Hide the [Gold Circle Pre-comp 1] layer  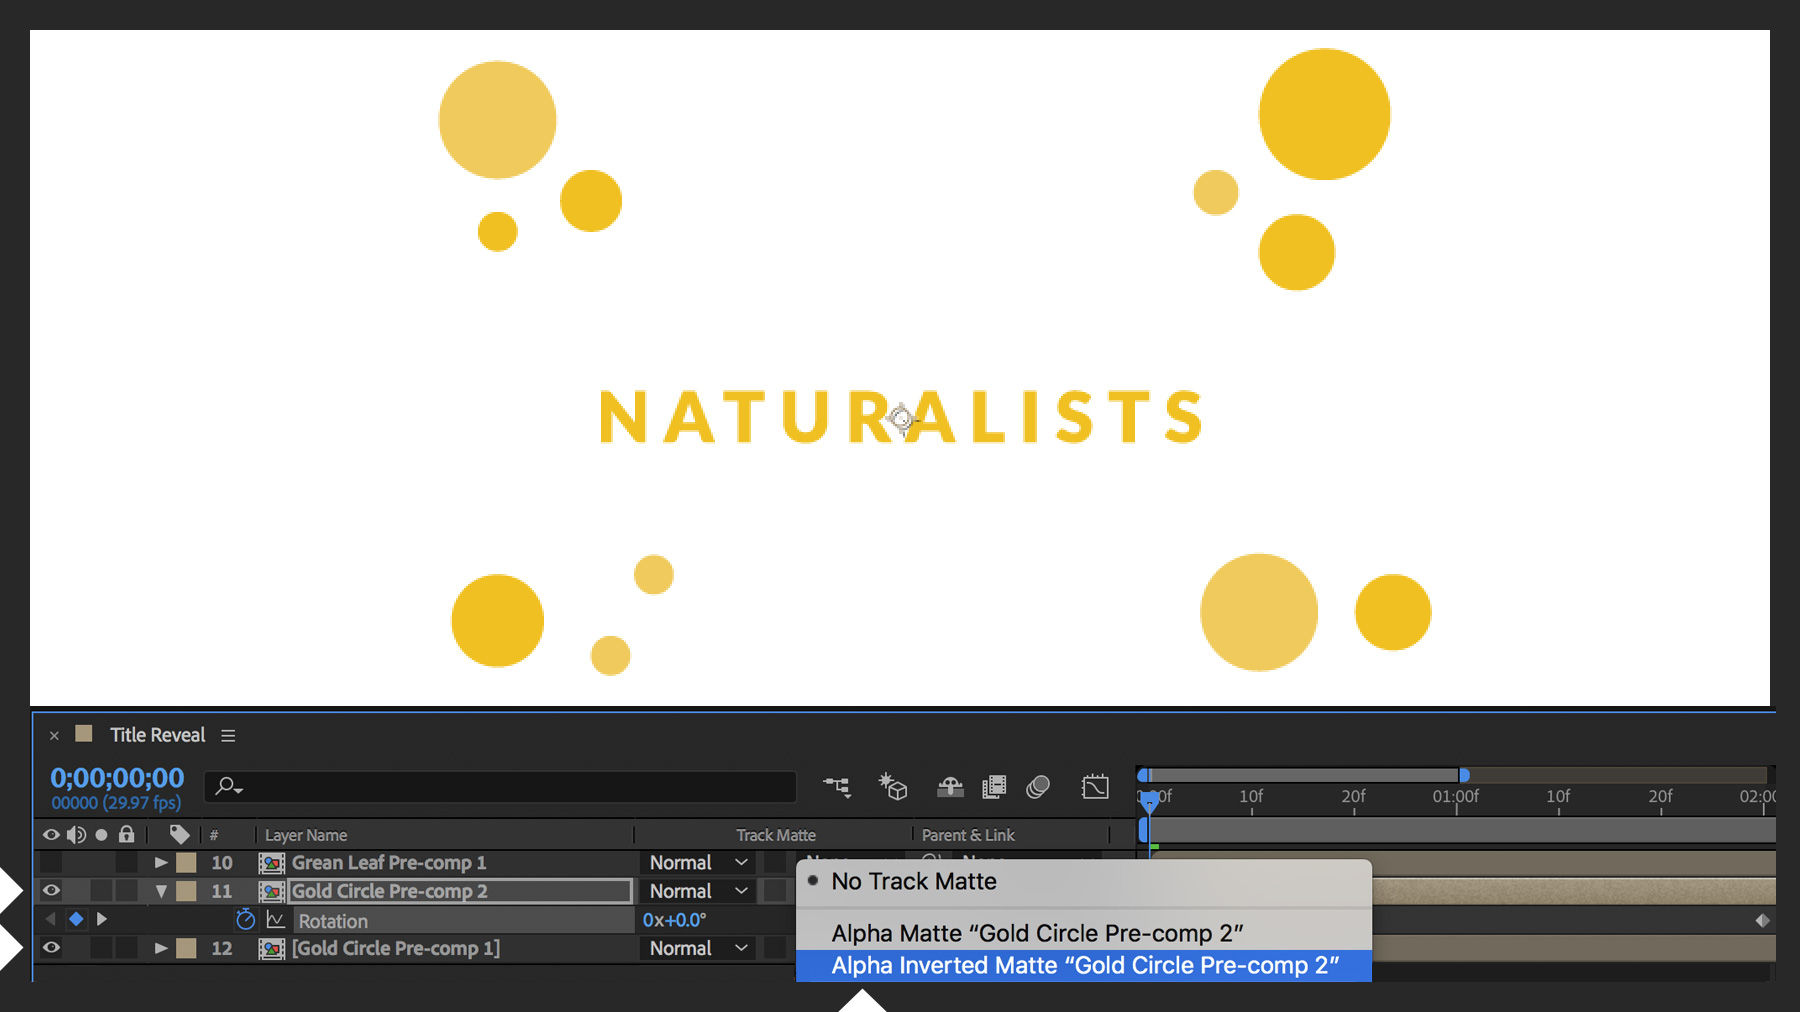[x=51, y=947]
